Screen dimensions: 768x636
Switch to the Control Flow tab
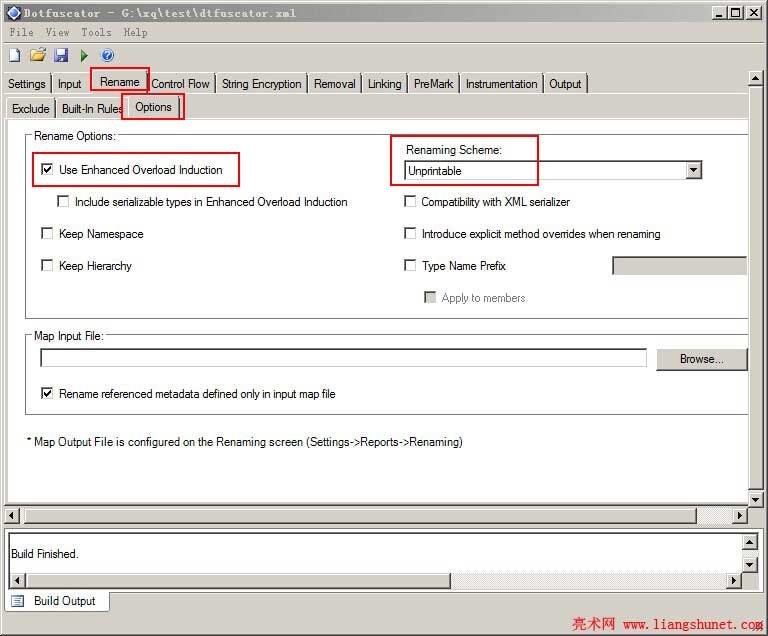click(x=180, y=84)
